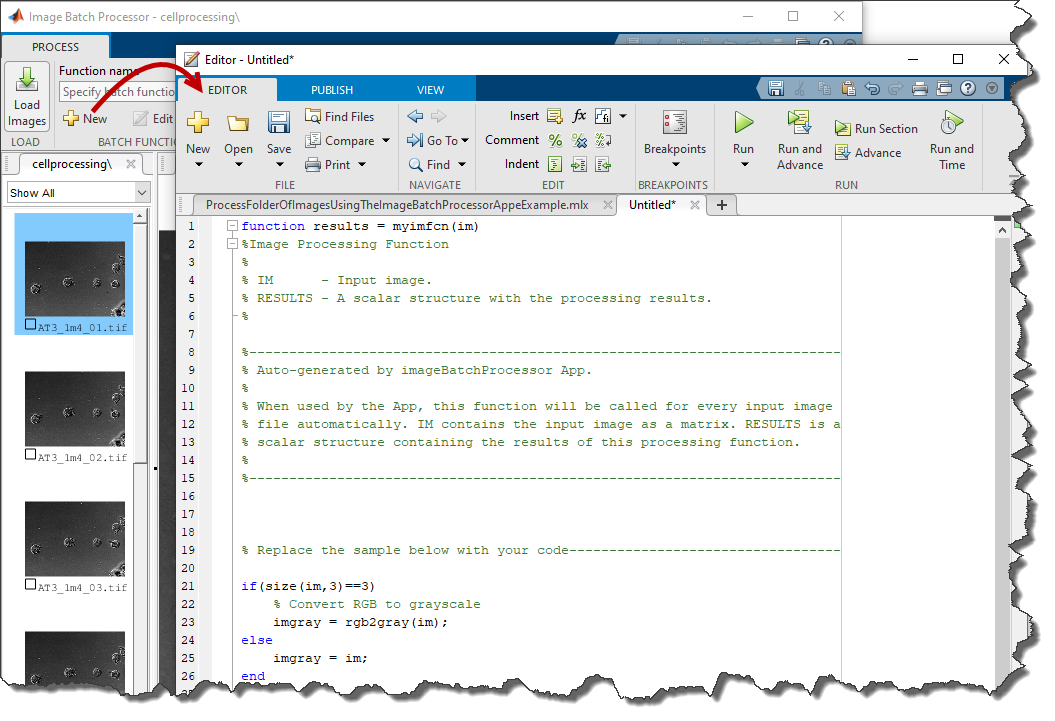The image size is (1055, 721).
Task: Close the Untitled* document tab
Action: (695, 205)
